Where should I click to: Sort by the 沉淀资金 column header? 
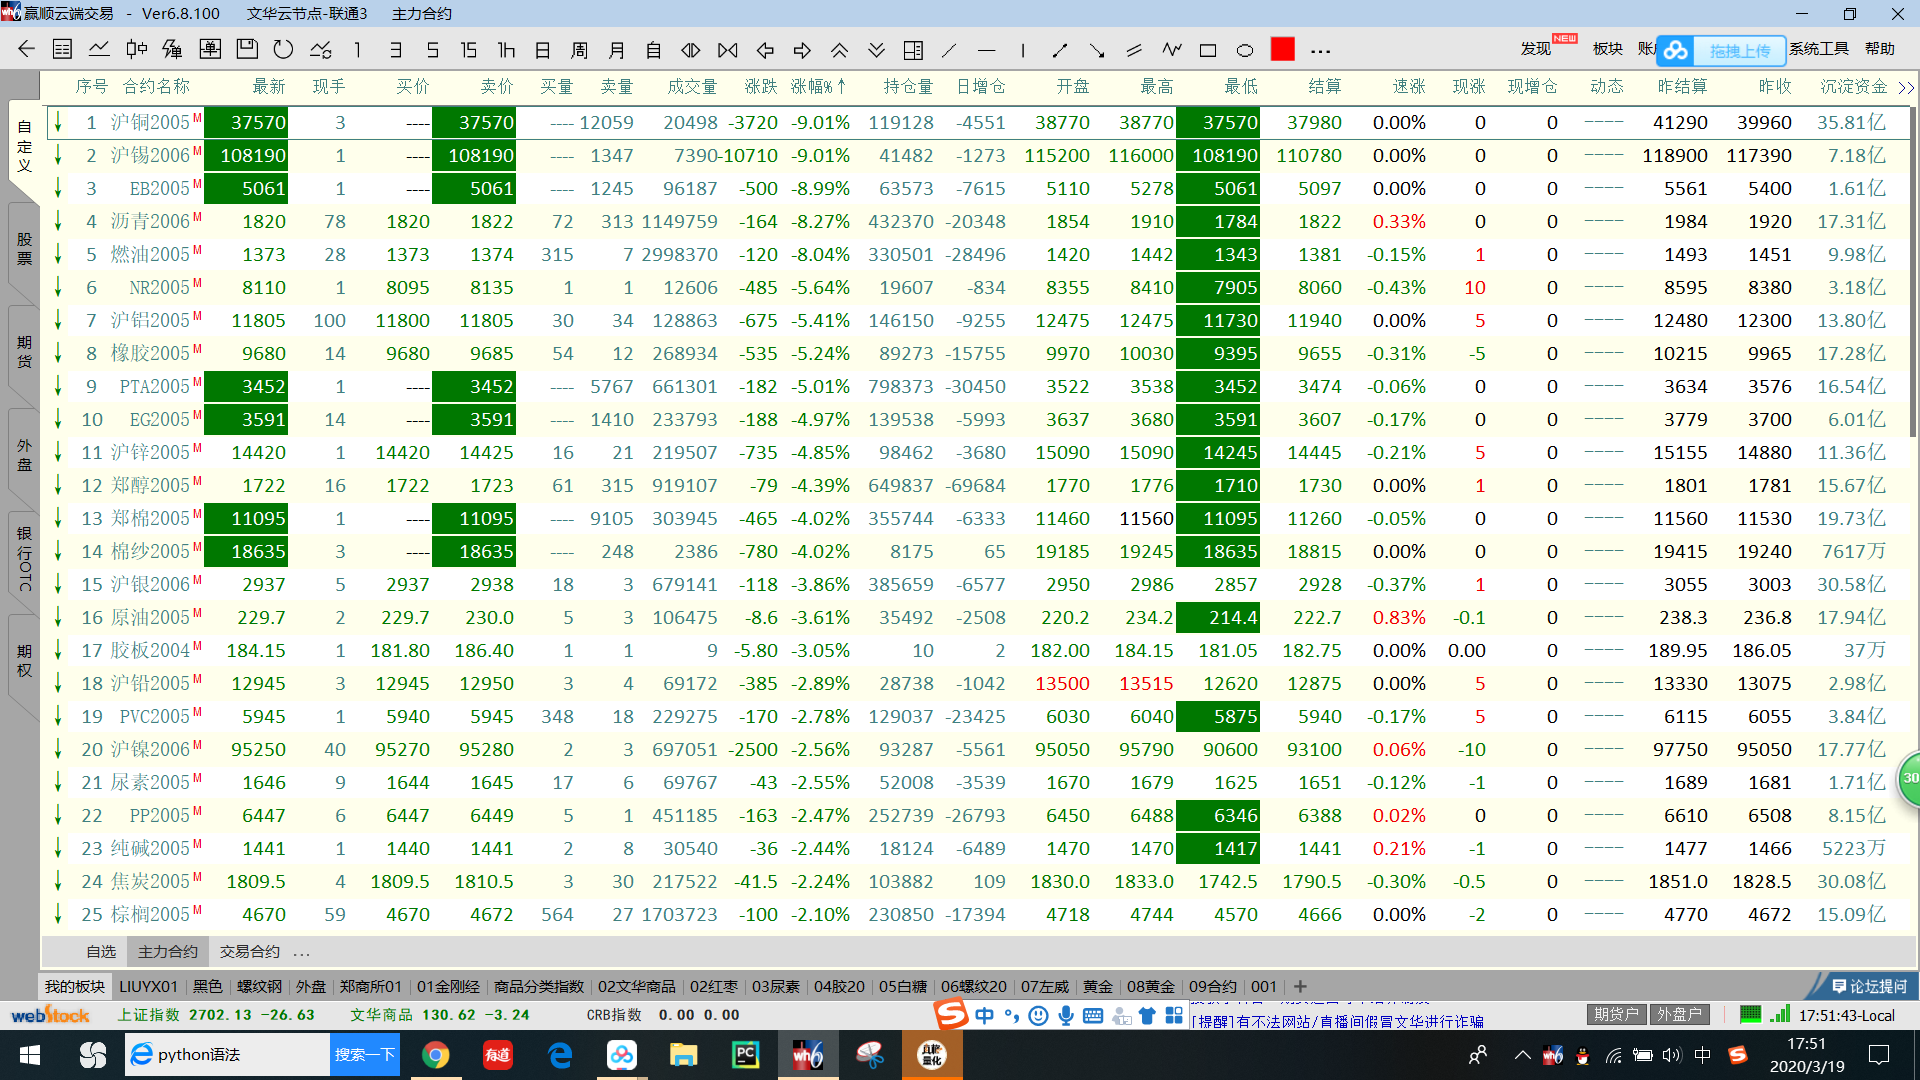point(1853,87)
